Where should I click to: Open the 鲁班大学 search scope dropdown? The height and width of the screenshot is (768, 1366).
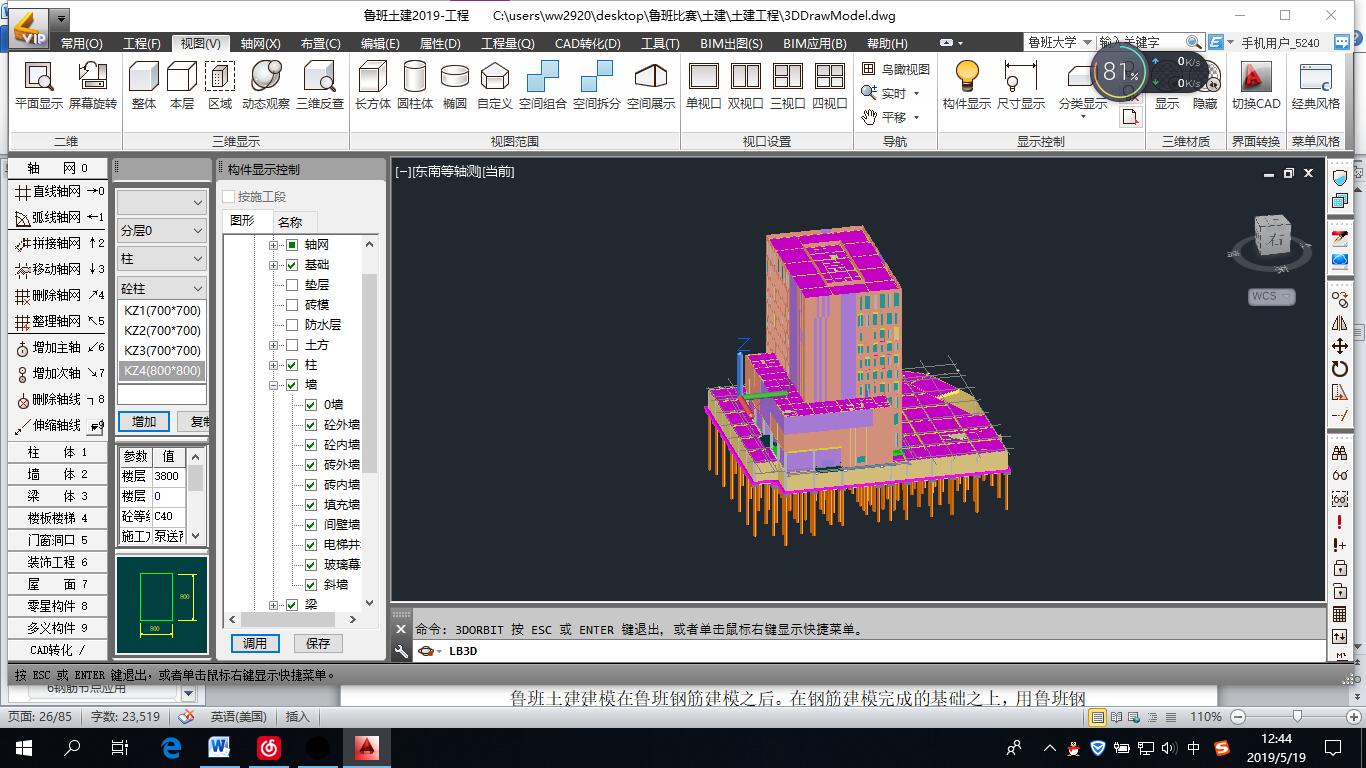click(1087, 43)
